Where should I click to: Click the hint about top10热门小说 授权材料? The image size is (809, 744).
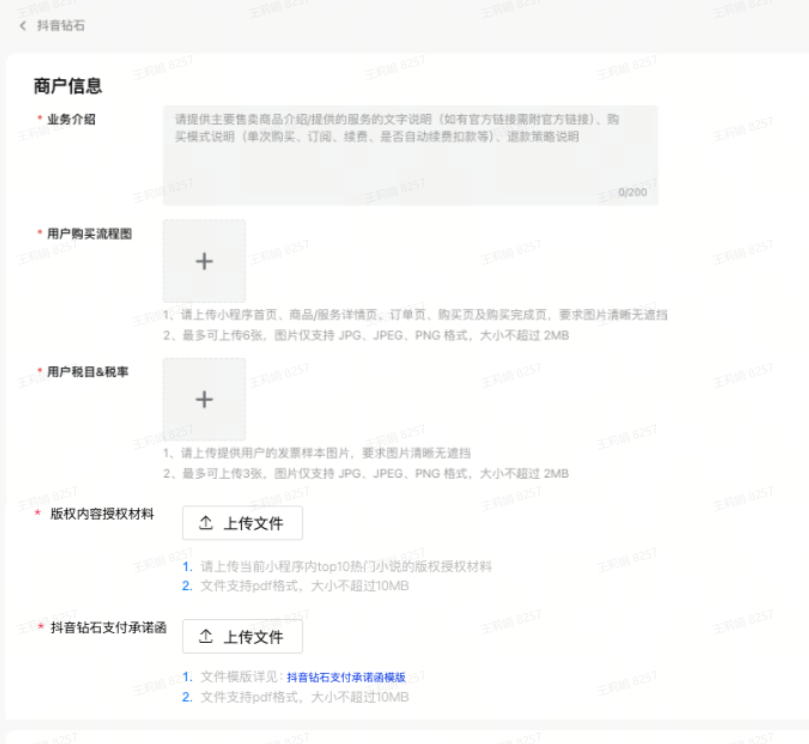(346, 566)
